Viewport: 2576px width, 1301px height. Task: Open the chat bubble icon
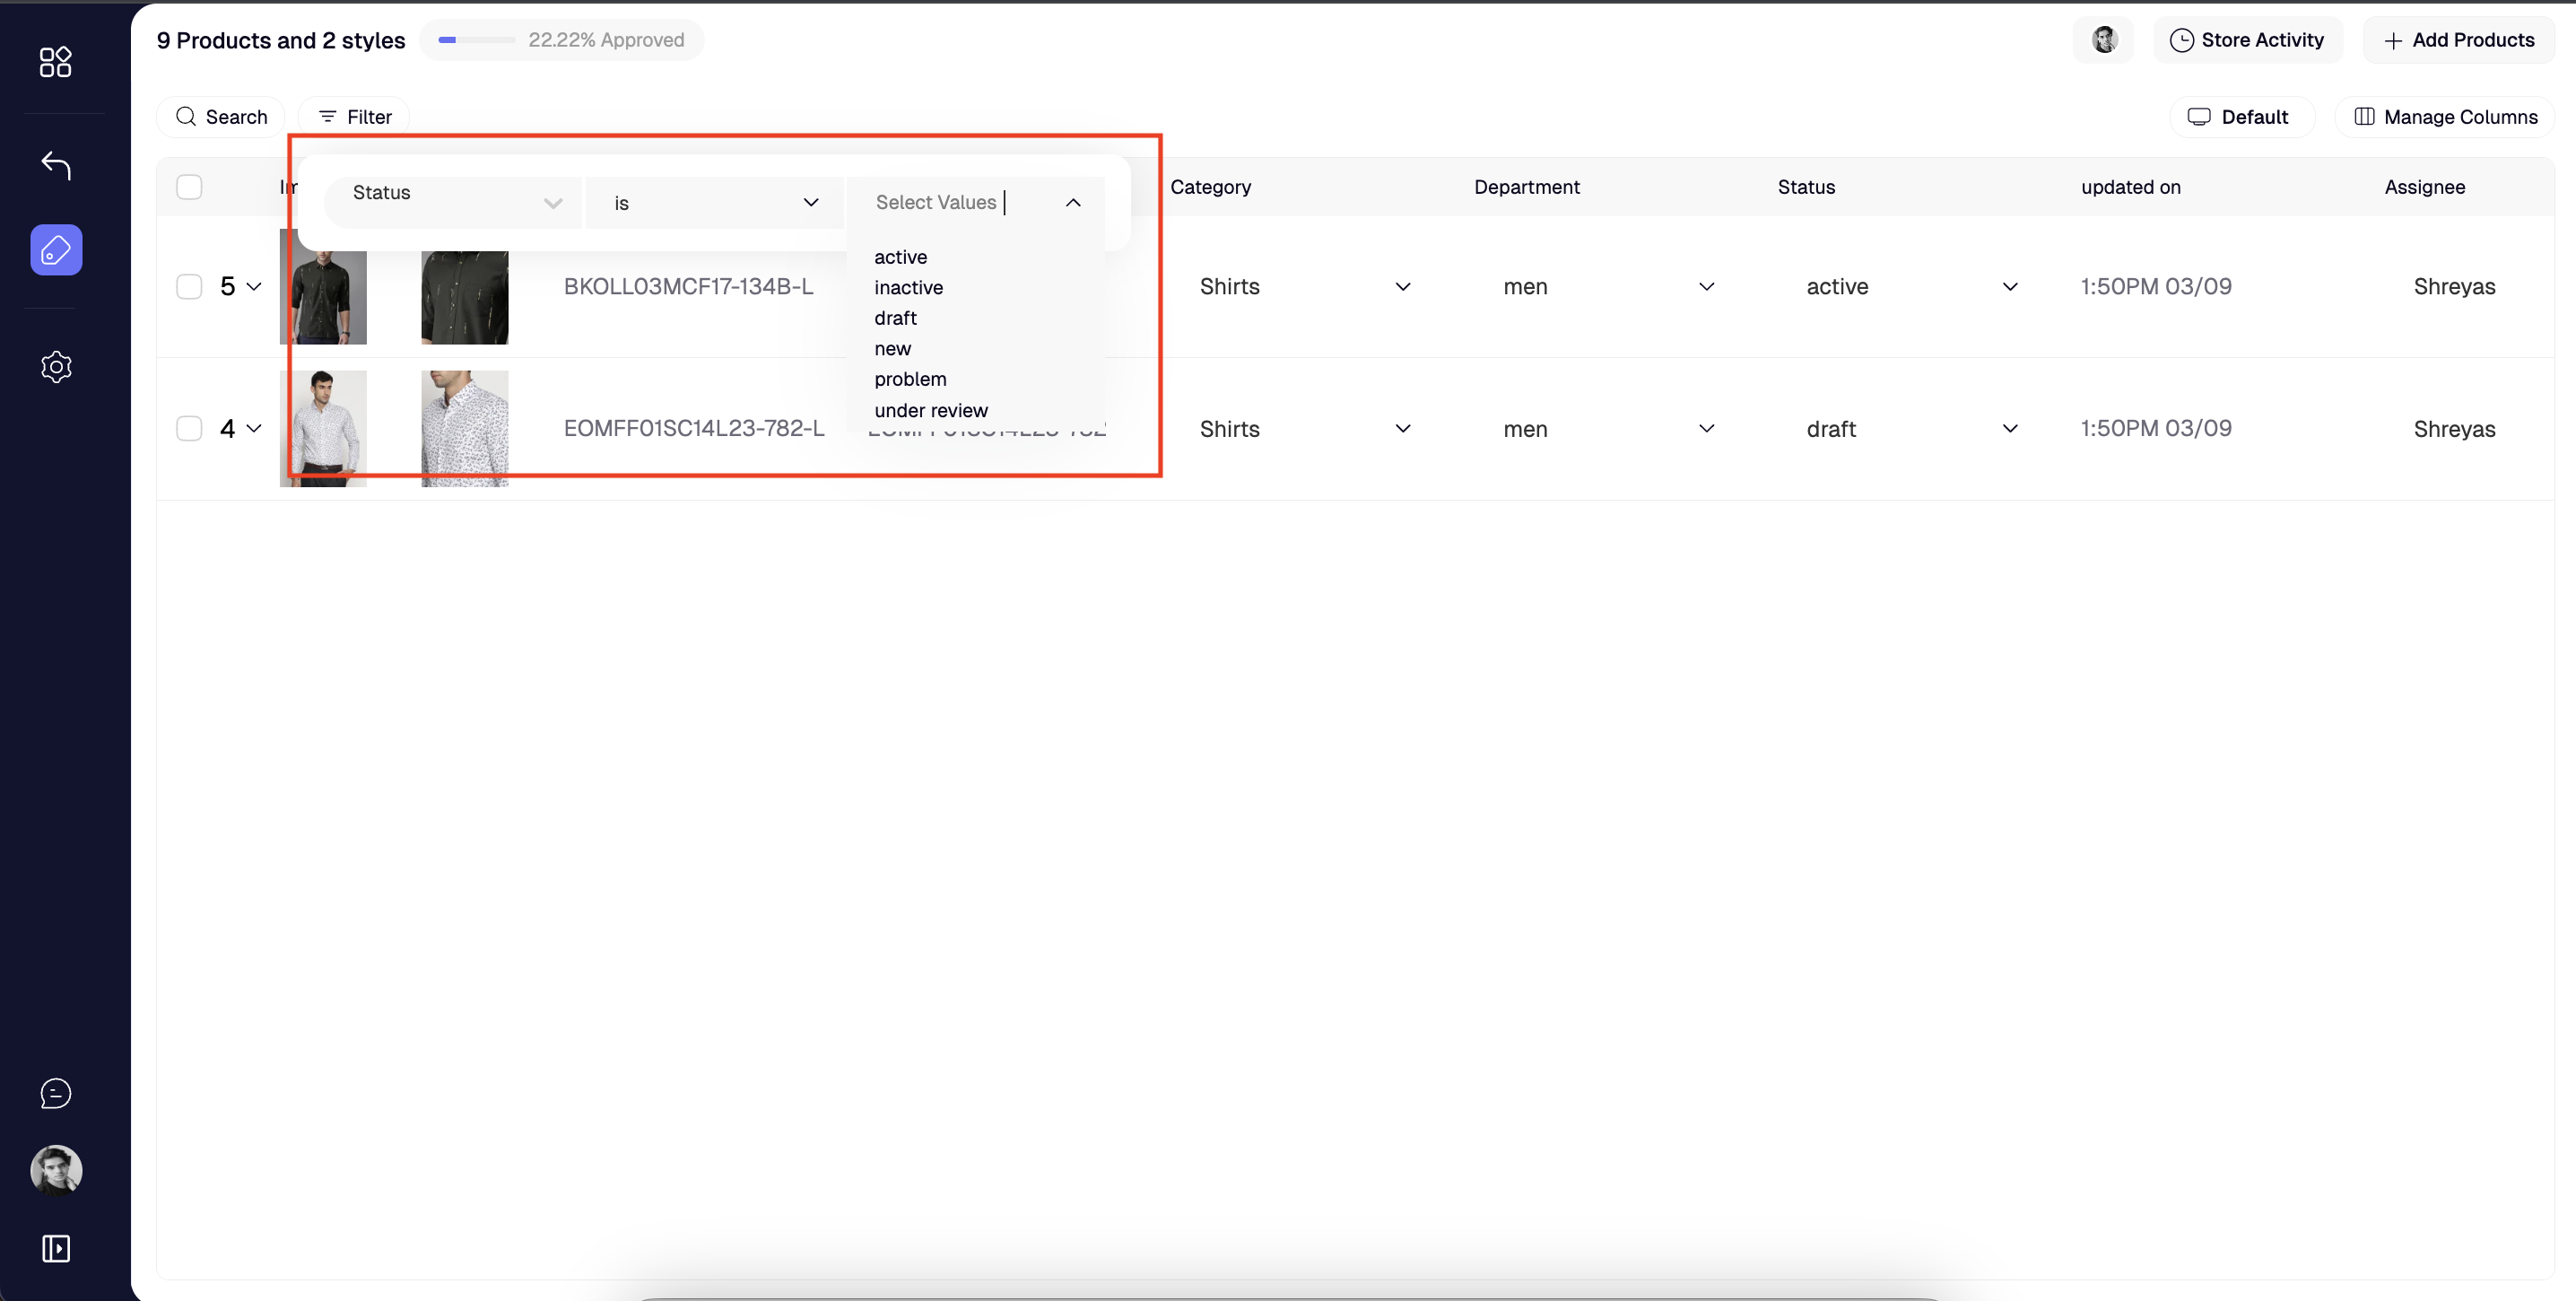56,1093
